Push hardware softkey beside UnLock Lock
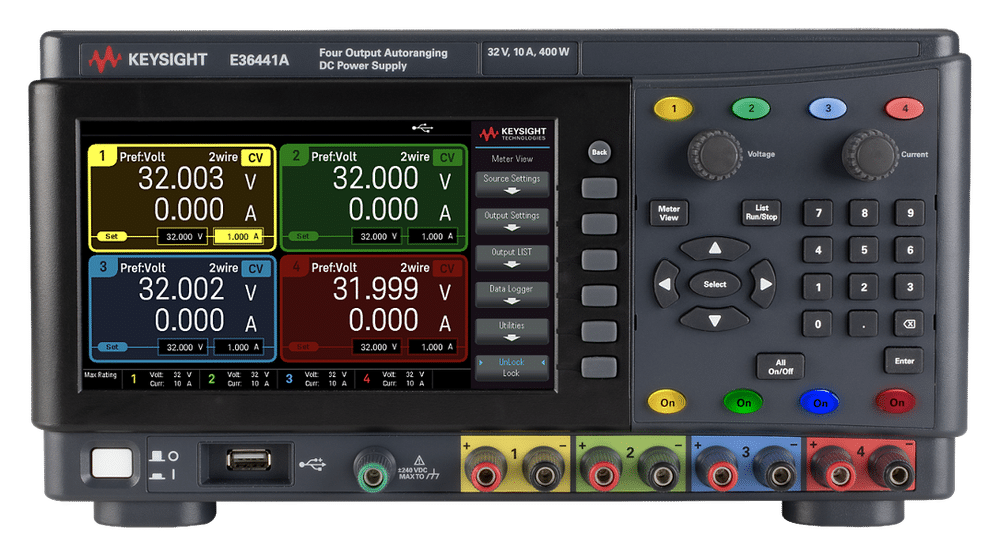 tap(599, 367)
